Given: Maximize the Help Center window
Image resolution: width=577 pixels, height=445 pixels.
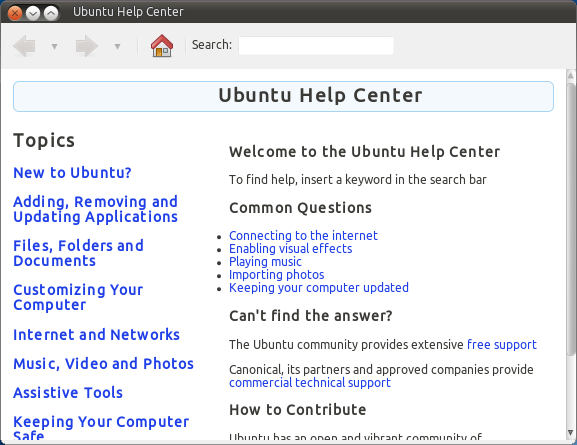Looking at the screenshot, I should pos(51,13).
